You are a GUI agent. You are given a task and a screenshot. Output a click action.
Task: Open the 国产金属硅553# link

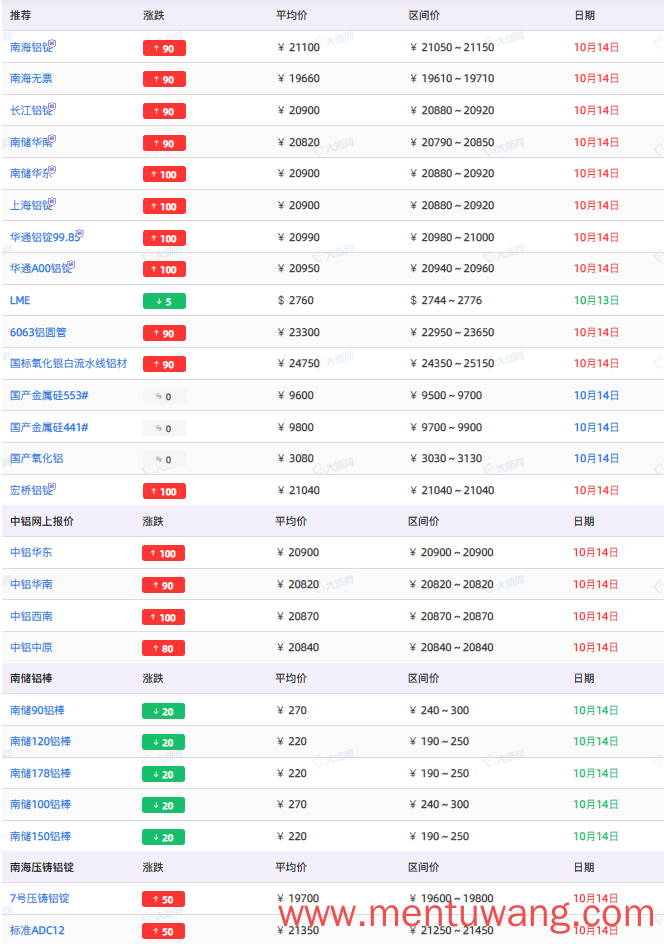49,396
